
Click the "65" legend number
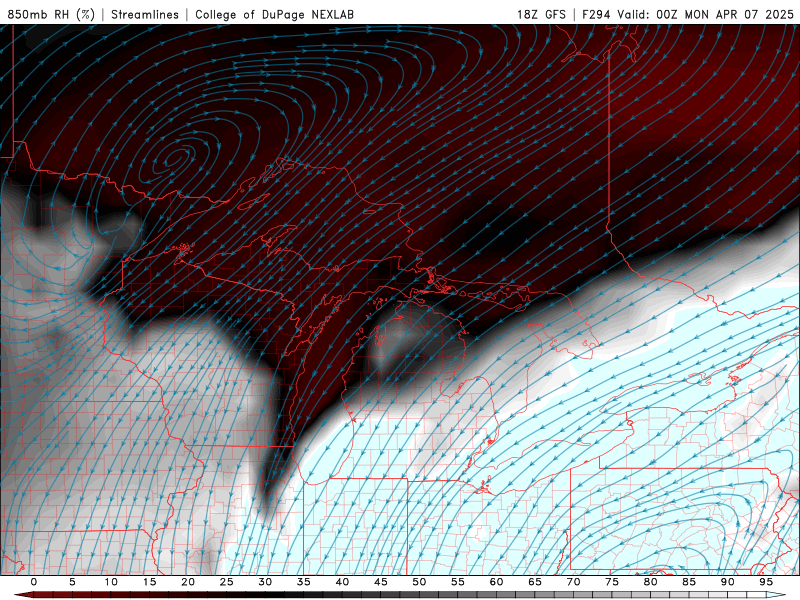click(x=535, y=582)
